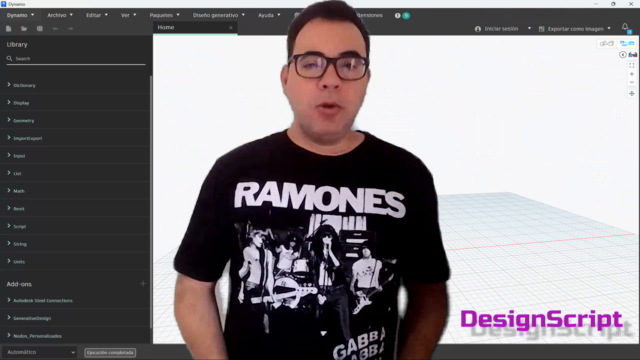
Task: Close the Home tab
Action: point(231,28)
